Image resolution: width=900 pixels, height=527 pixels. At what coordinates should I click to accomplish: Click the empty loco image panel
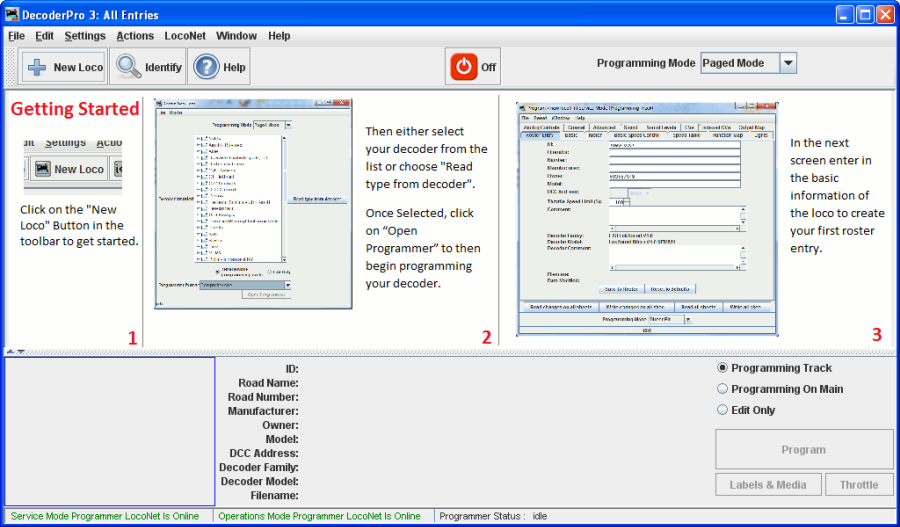(x=110, y=431)
